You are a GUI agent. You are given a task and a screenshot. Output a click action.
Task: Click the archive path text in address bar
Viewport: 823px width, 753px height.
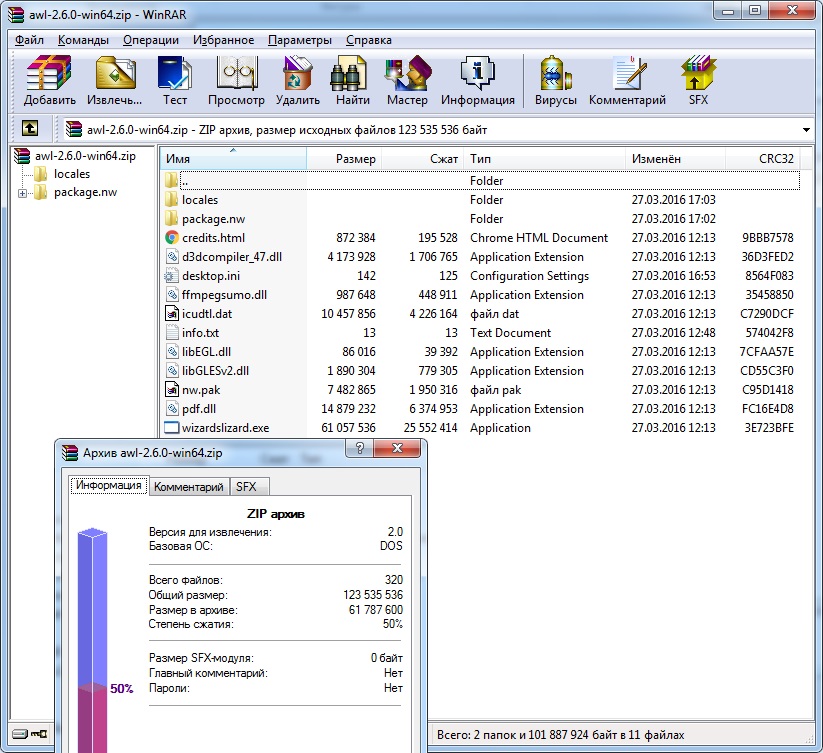coord(287,130)
